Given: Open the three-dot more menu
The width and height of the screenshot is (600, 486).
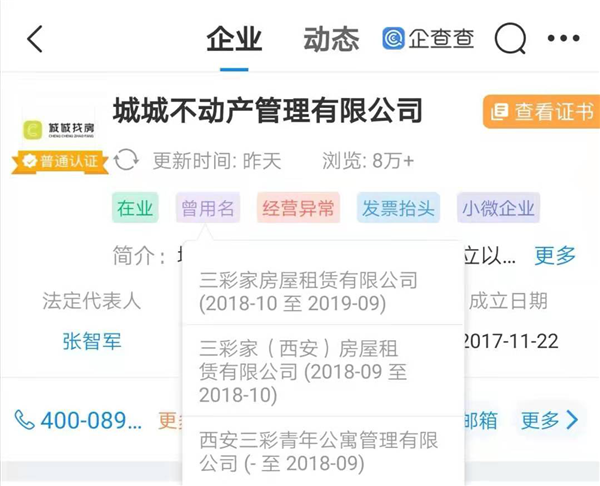Looking at the screenshot, I should pos(564,38).
